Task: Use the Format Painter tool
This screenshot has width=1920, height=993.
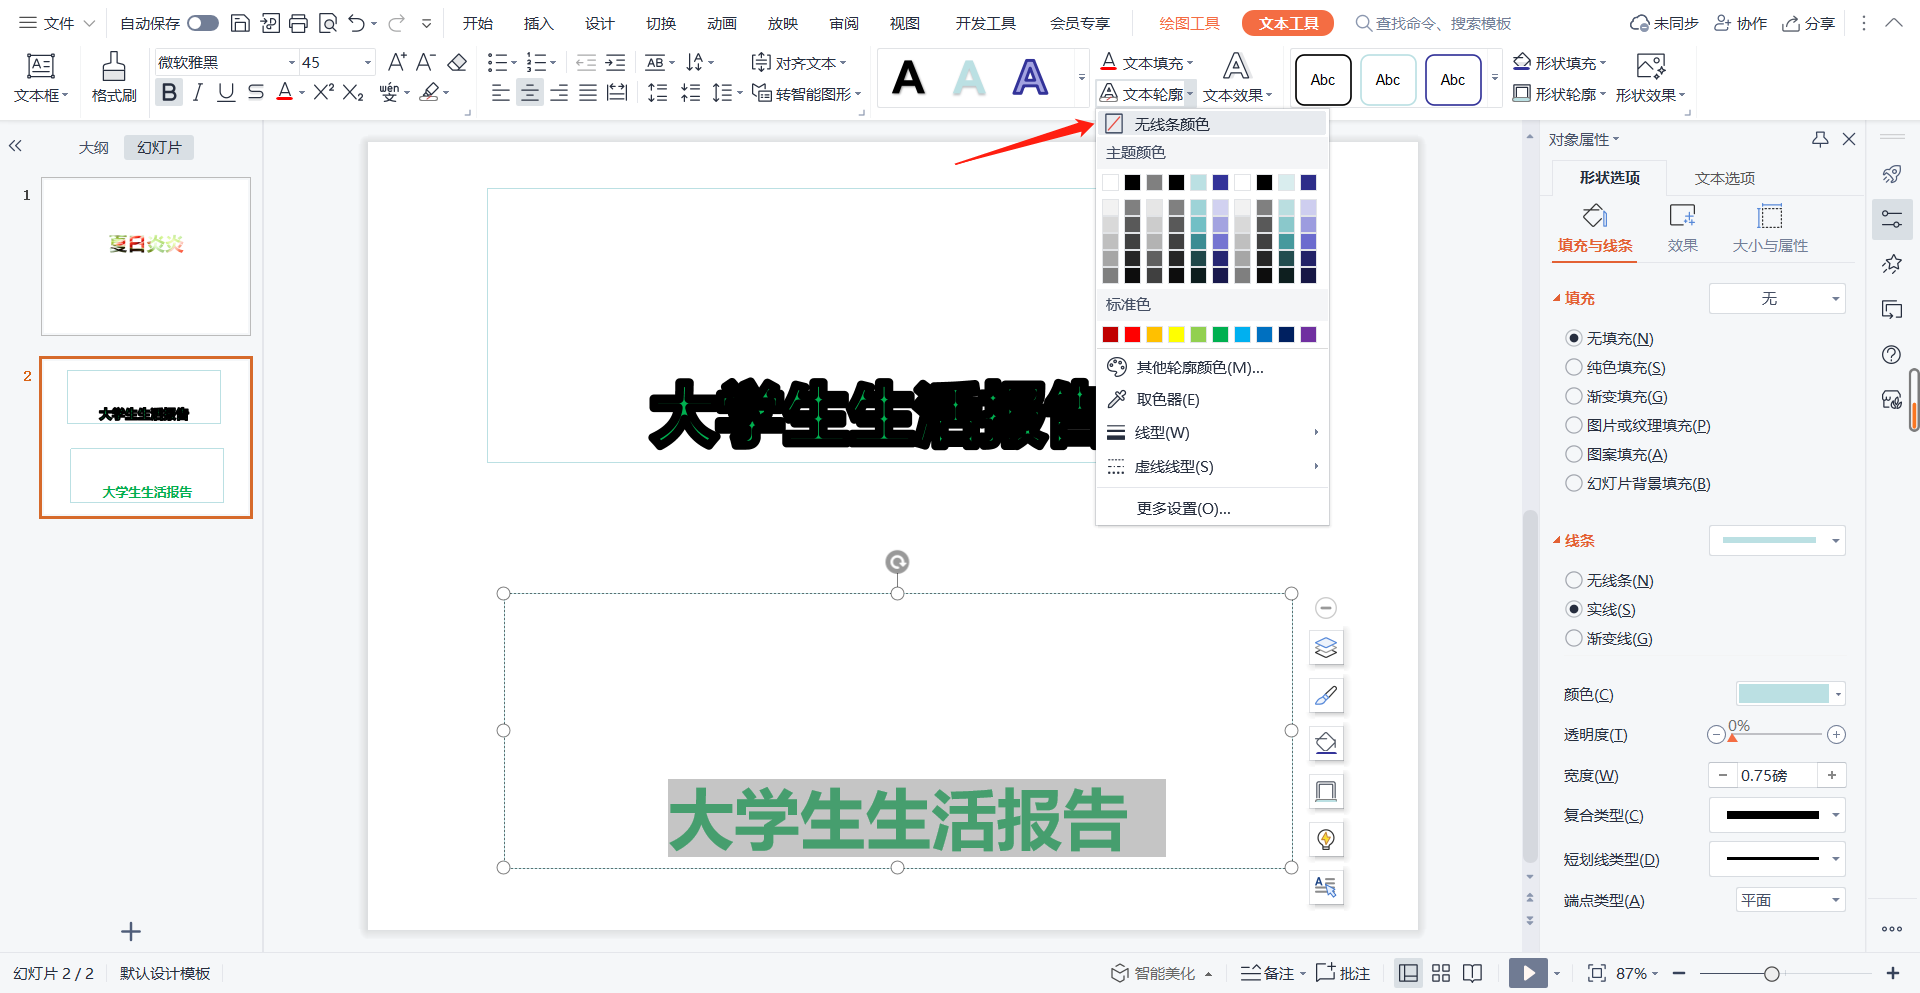Action: tap(114, 78)
